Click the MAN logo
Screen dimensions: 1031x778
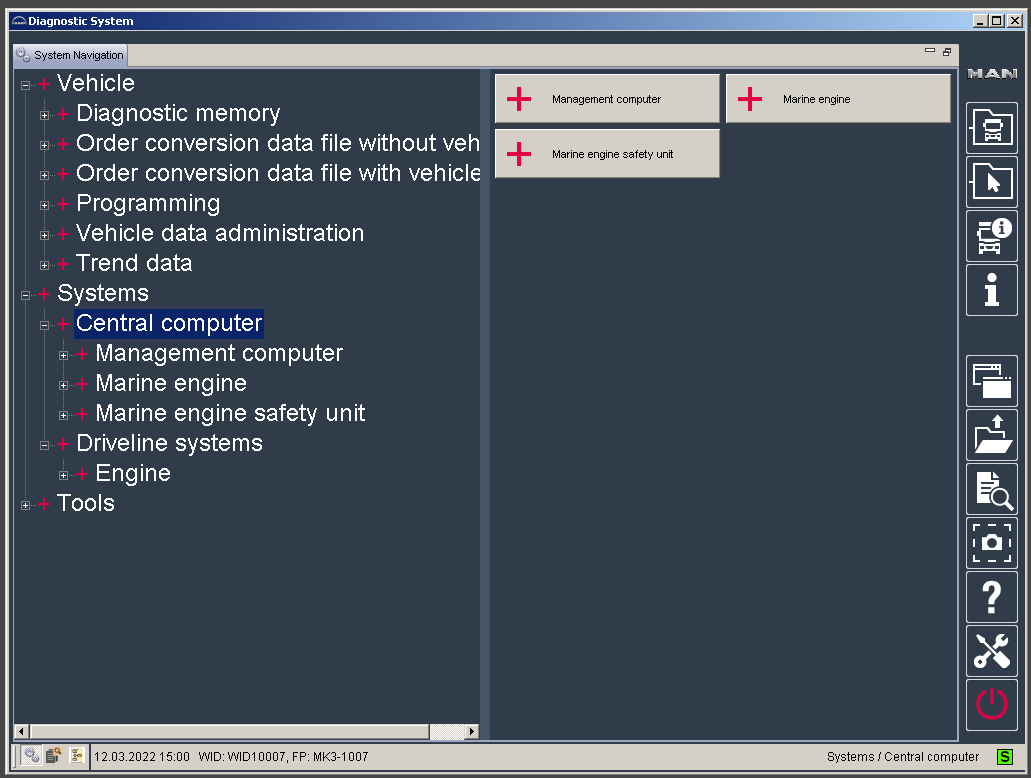992,74
